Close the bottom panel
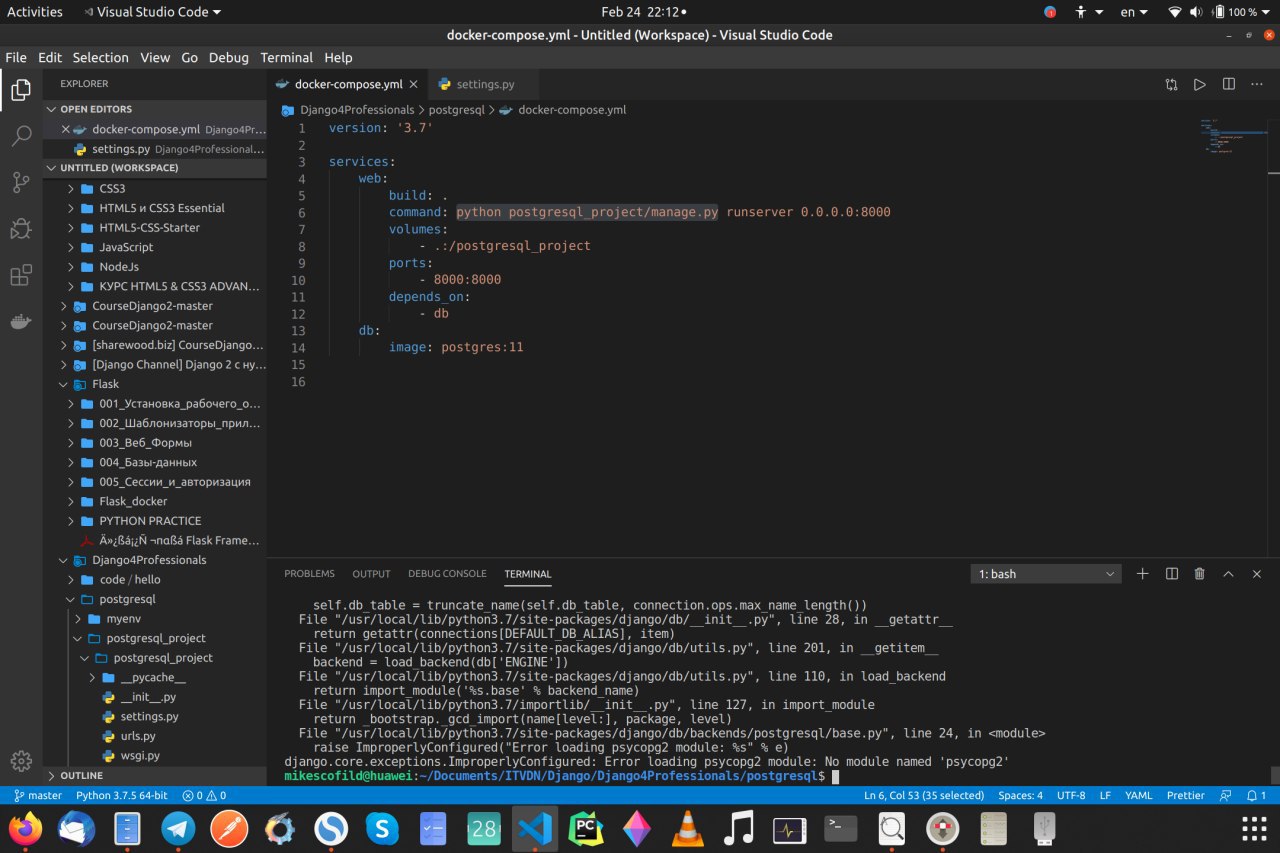Screen dimensions: 1280x853 click(1257, 574)
